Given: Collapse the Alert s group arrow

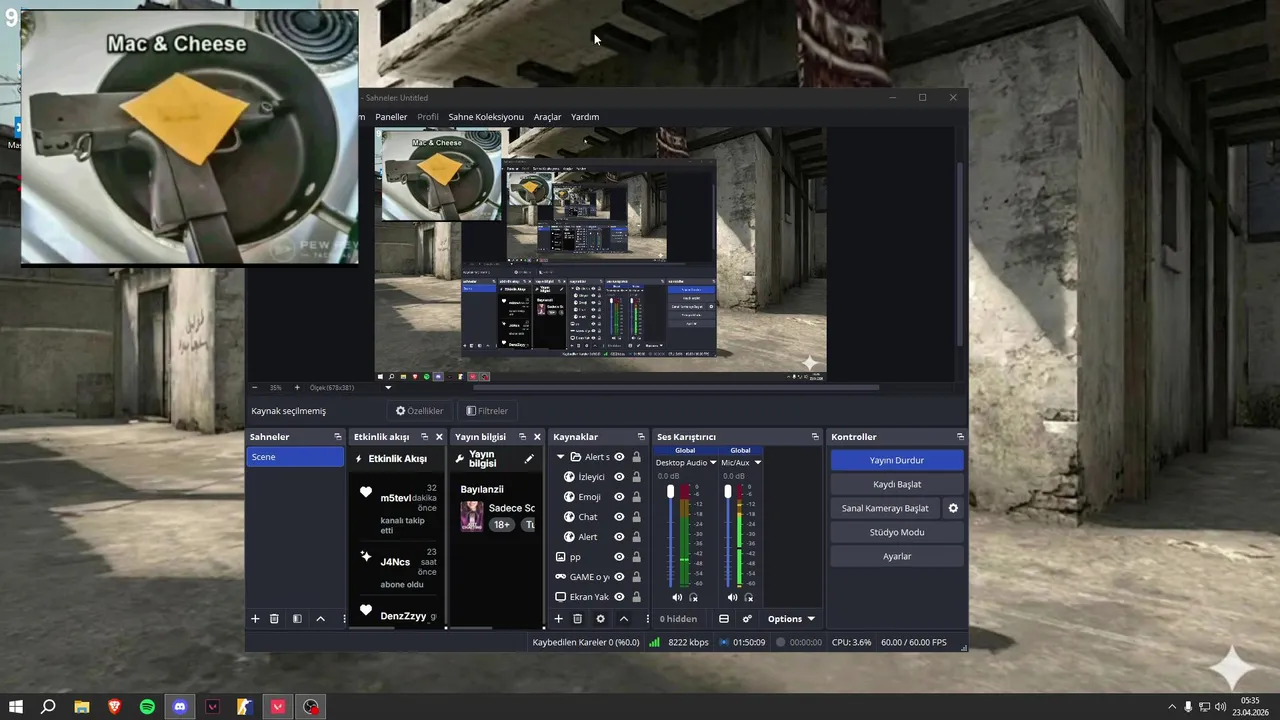Looking at the screenshot, I should point(561,457).
